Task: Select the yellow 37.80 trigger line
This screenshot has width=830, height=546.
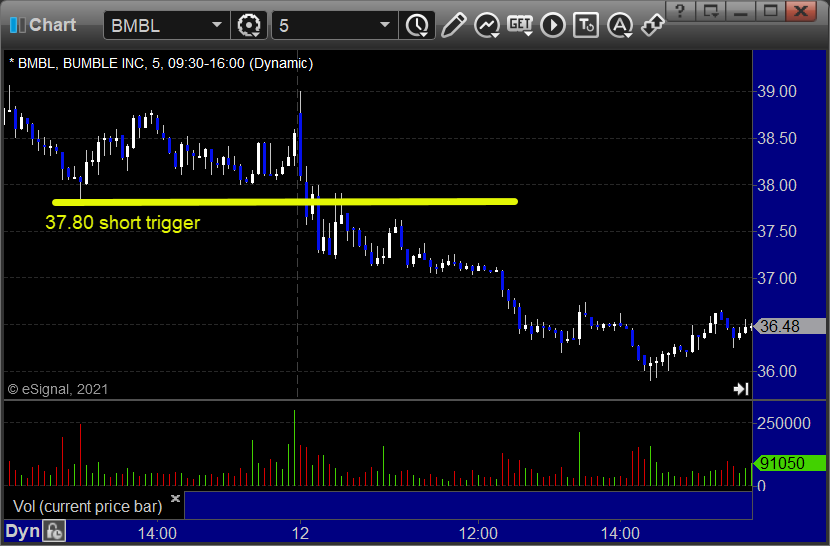Action: (285, 202)
